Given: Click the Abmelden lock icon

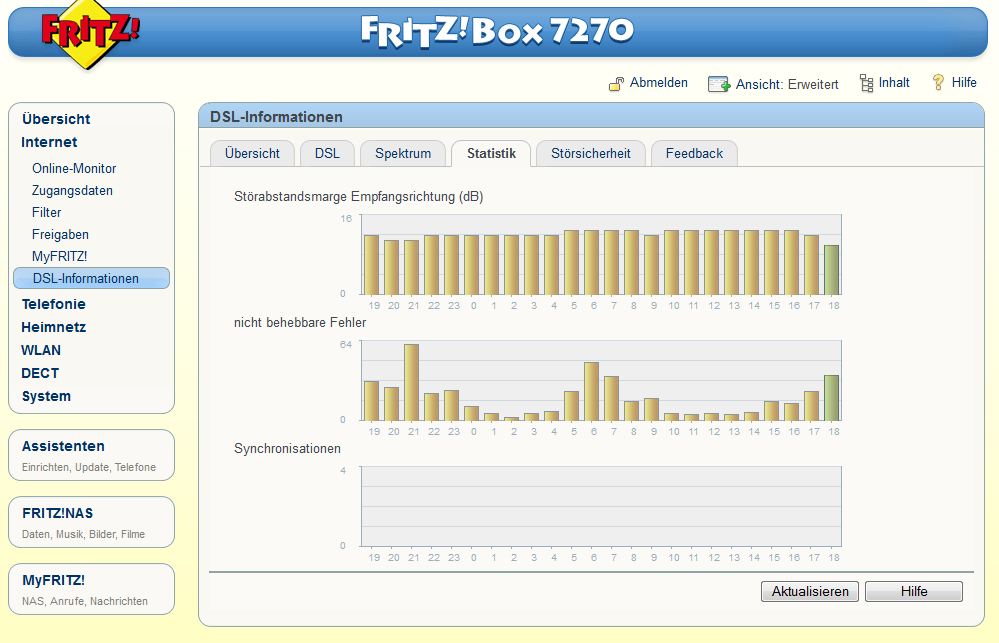Looking at the screenshot, I should (x=616, y=83).
